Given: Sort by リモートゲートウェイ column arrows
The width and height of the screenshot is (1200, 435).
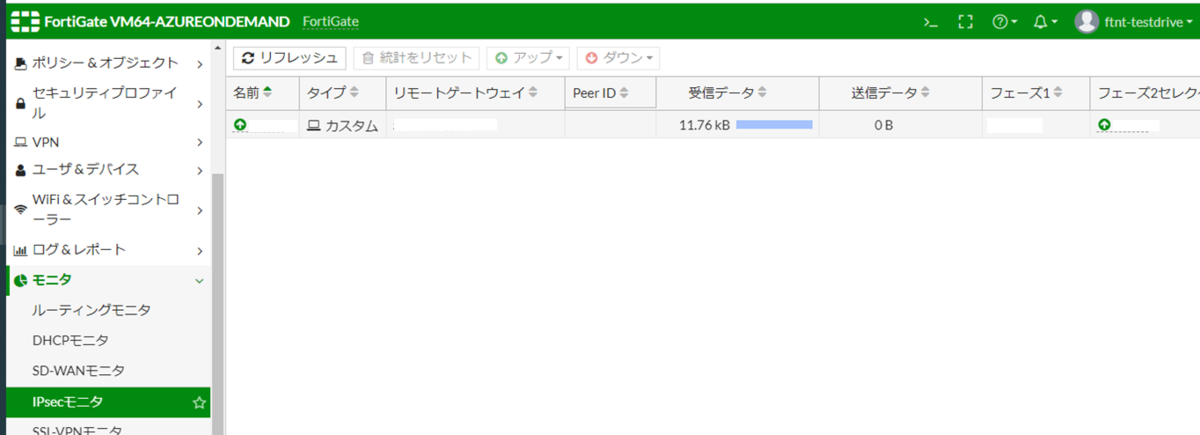Looking at the screenshot, I should [533, 93].
